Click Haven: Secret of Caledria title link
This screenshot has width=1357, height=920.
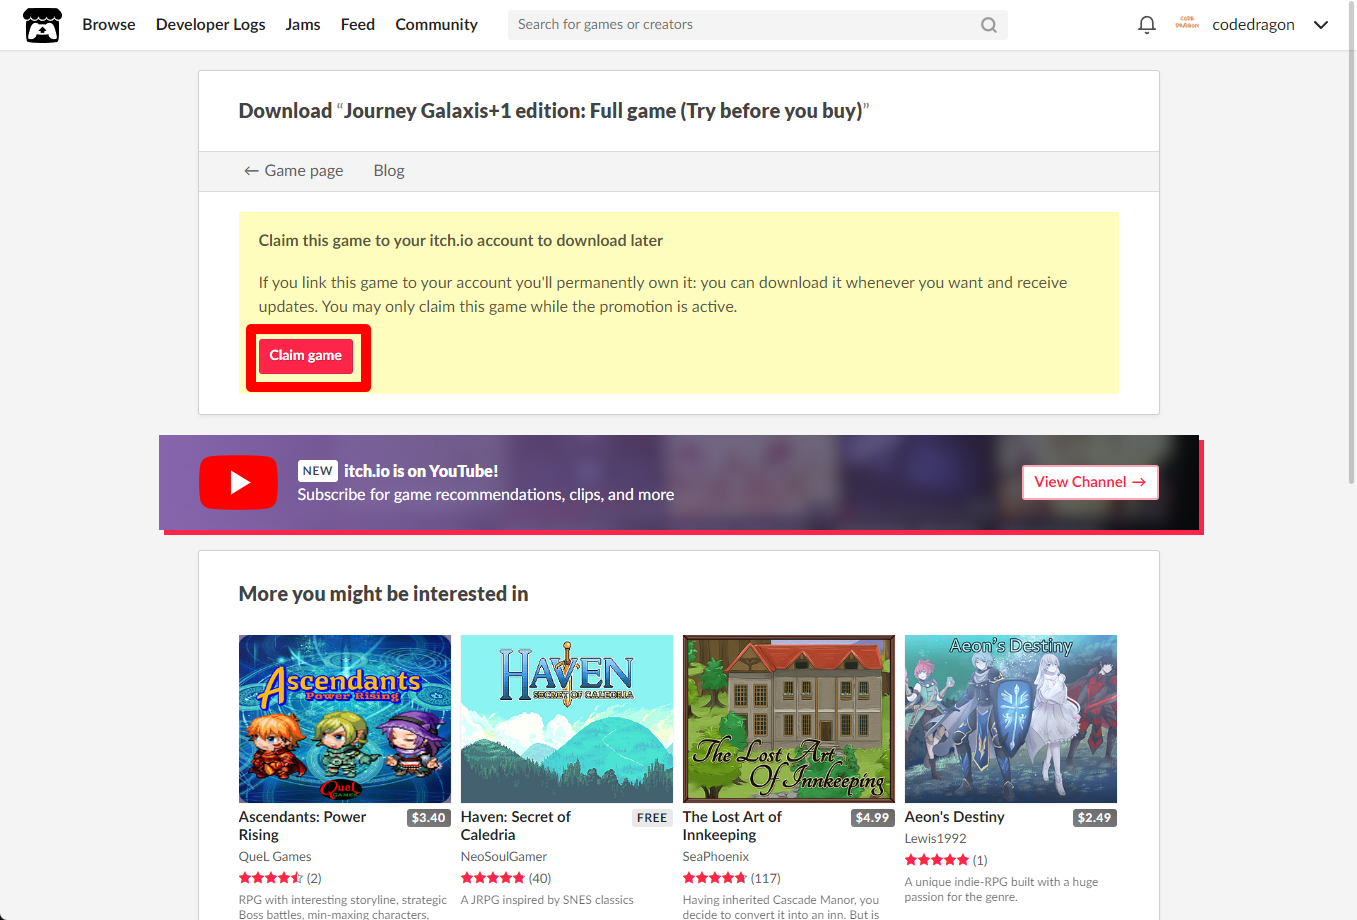(x=516, y=826)
